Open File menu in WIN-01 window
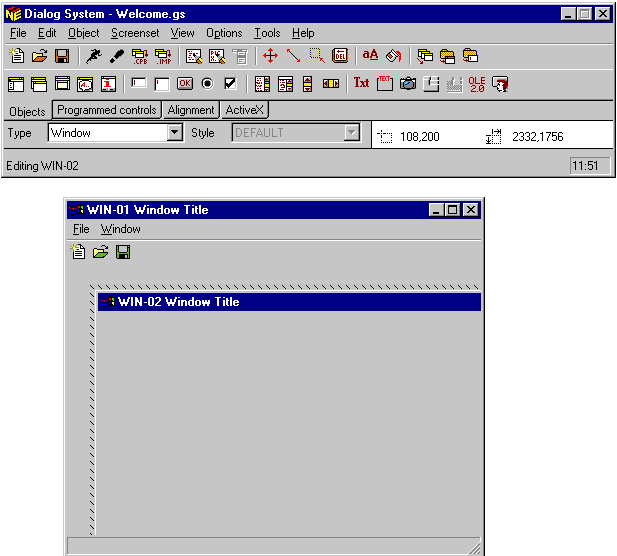Image resolution: width=617 pixels, height=556 pixels. [x=81, y=229]
